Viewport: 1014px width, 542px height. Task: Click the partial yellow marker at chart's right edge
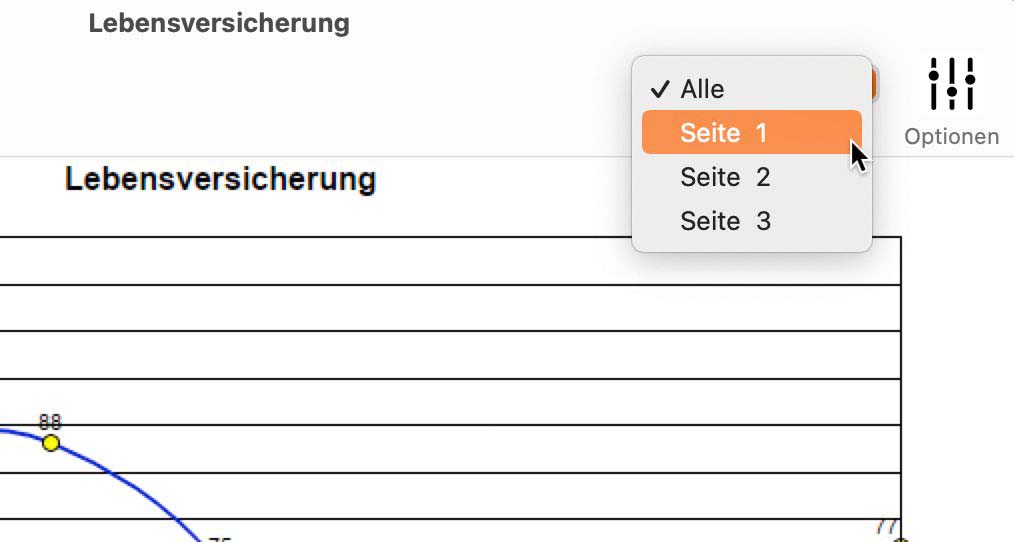click(x=901, y=539)
